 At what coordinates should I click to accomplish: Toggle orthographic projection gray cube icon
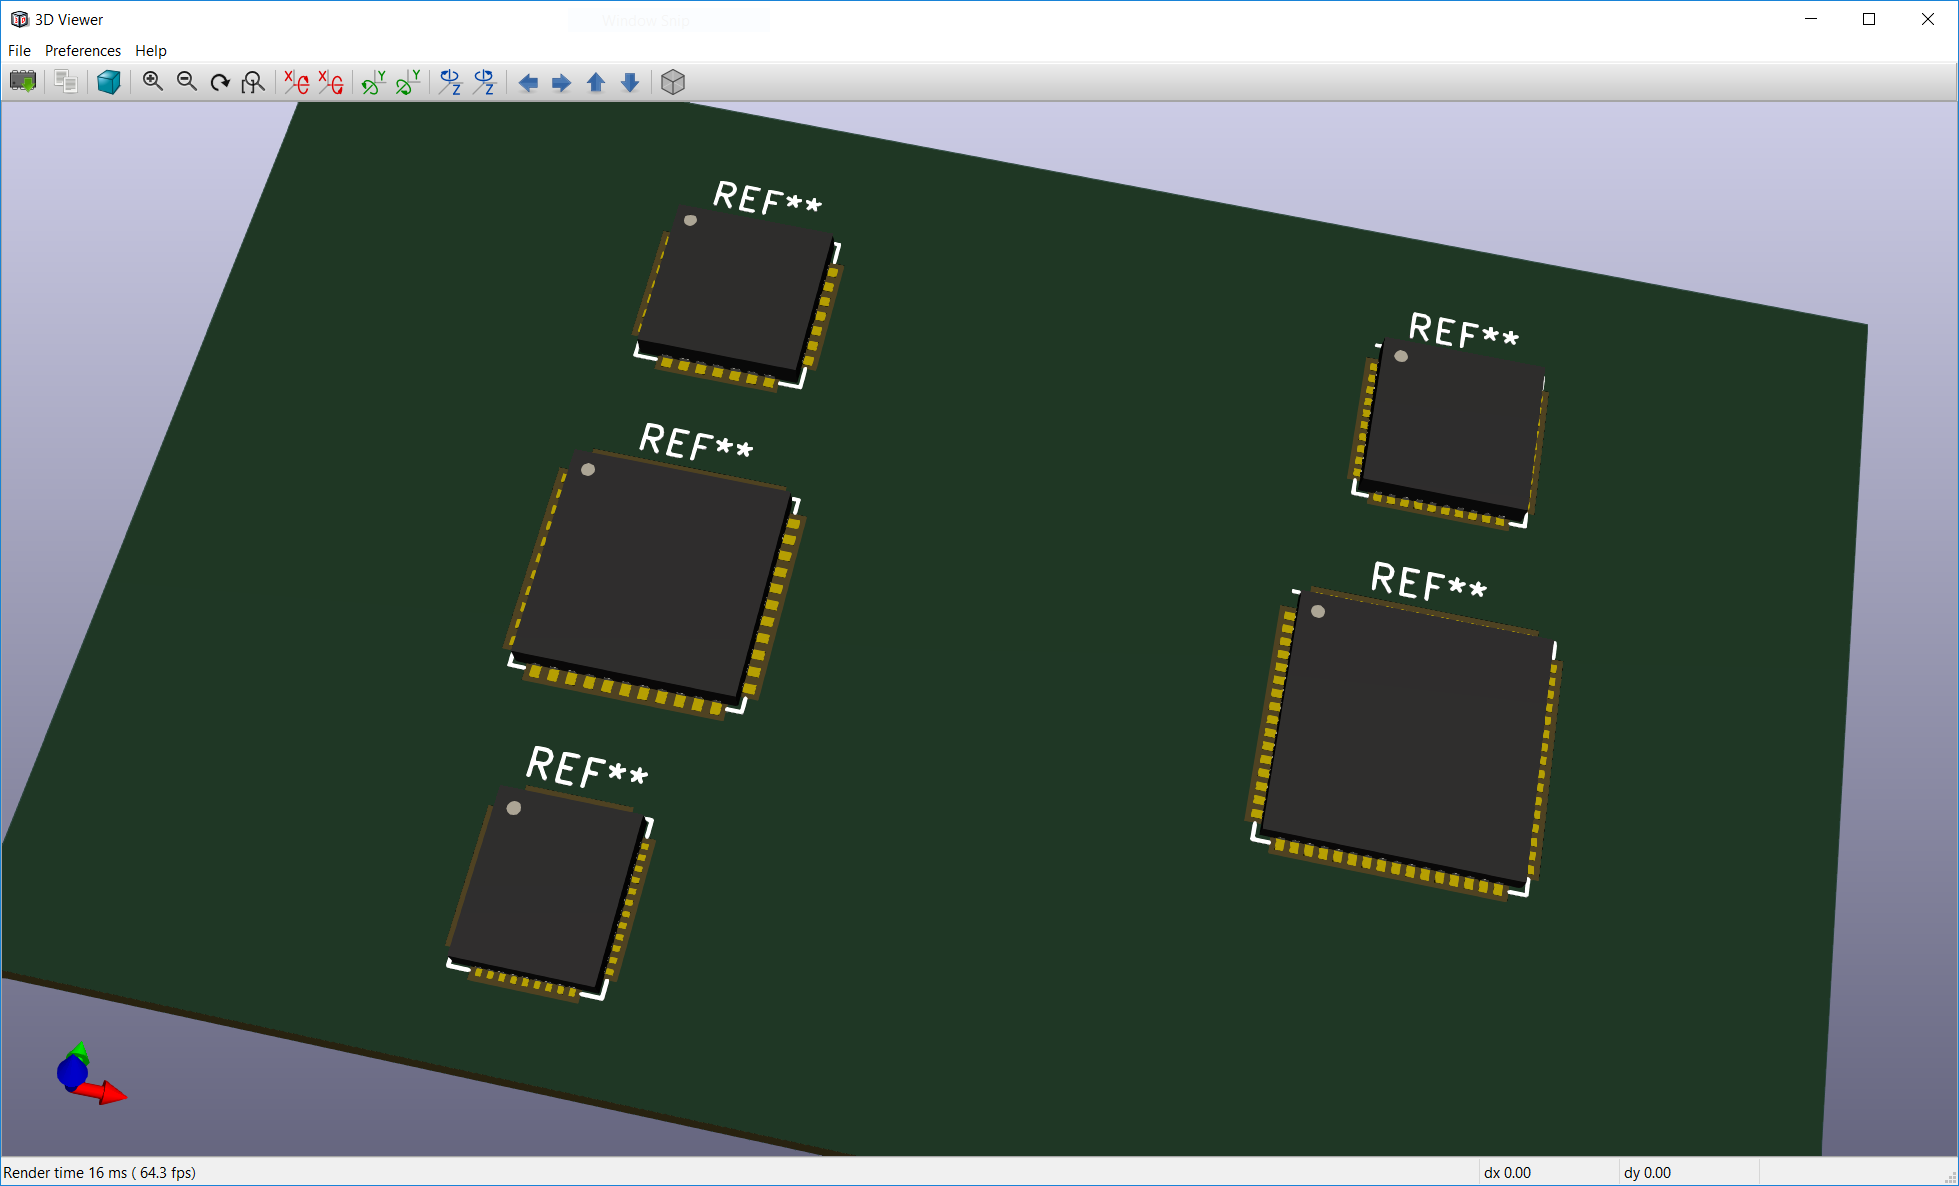(673, 82)
